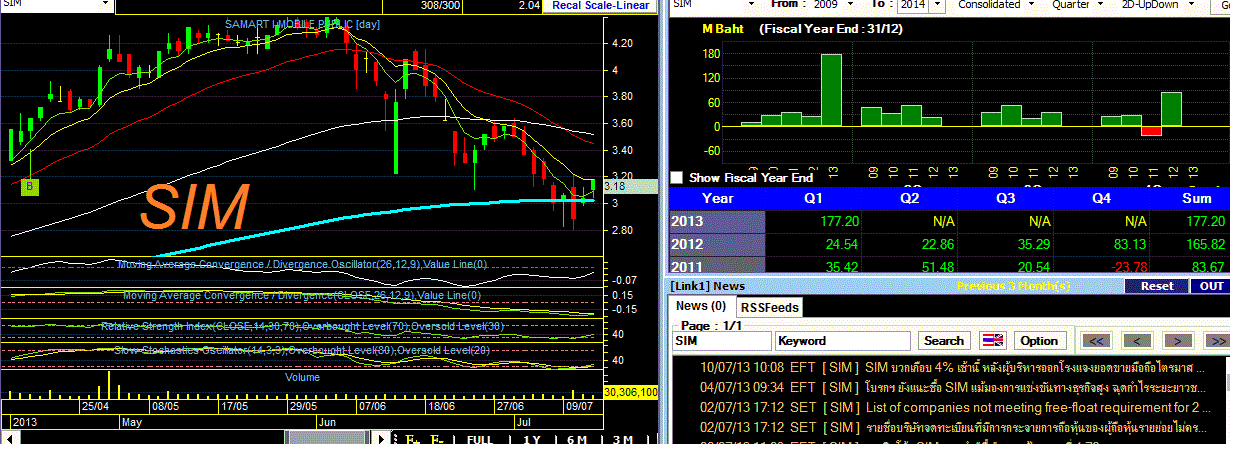The width and height of the screenshot is (1249, 454).
Task: Open the second 02/07/13 17:12 SET news item
Action: point(951,427)
